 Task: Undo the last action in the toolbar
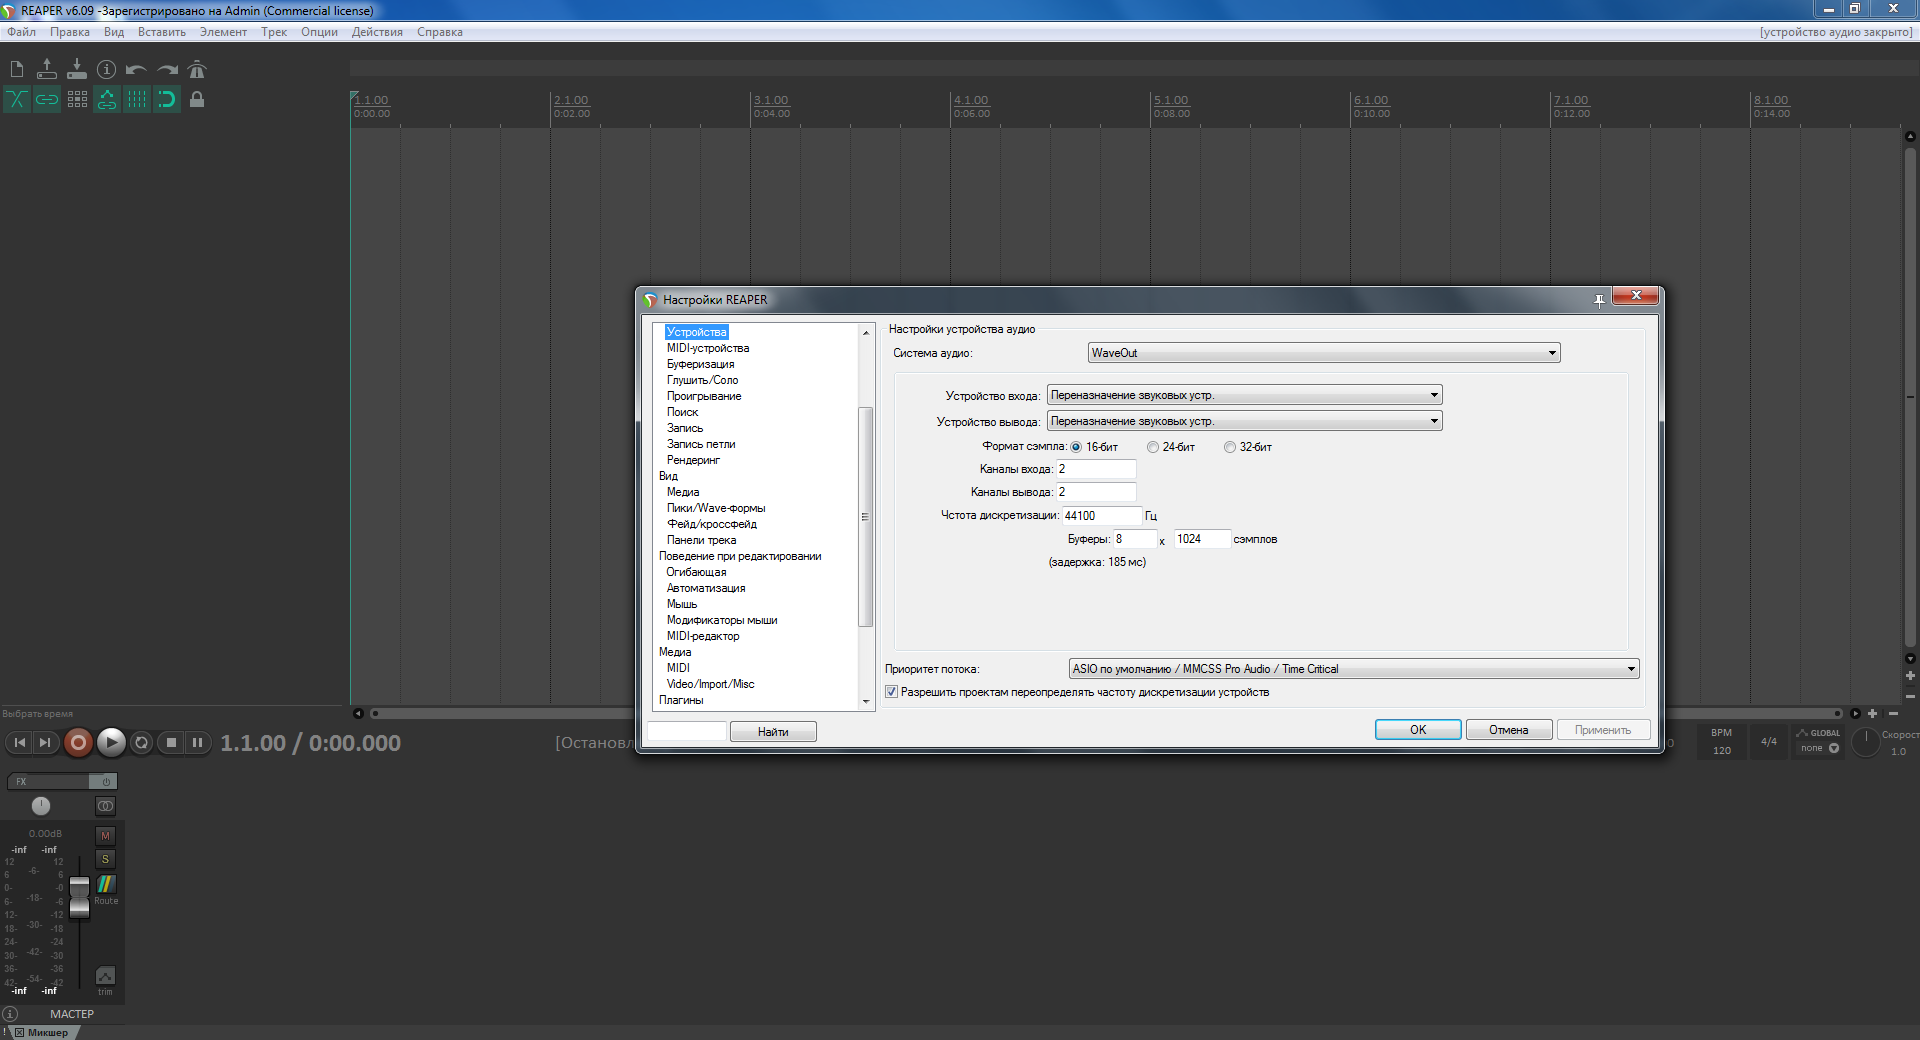click(137, 69)
